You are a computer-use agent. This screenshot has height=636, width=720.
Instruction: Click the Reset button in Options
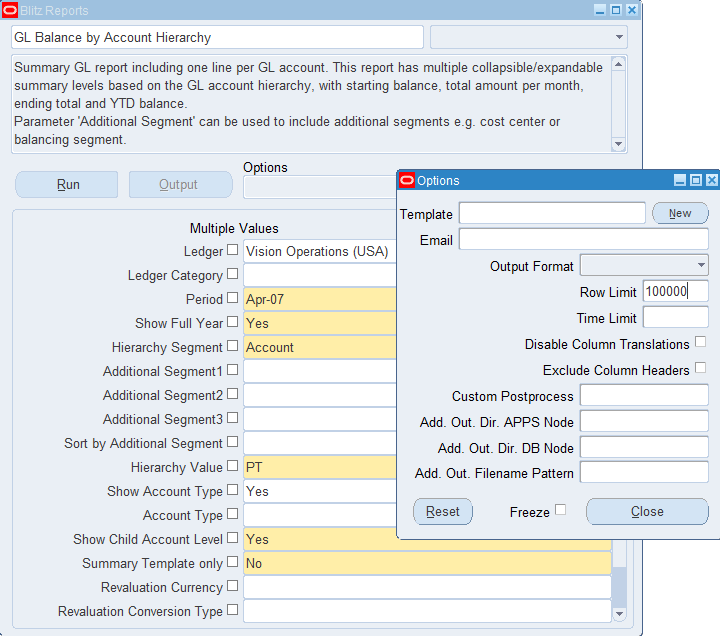(443, 512)
